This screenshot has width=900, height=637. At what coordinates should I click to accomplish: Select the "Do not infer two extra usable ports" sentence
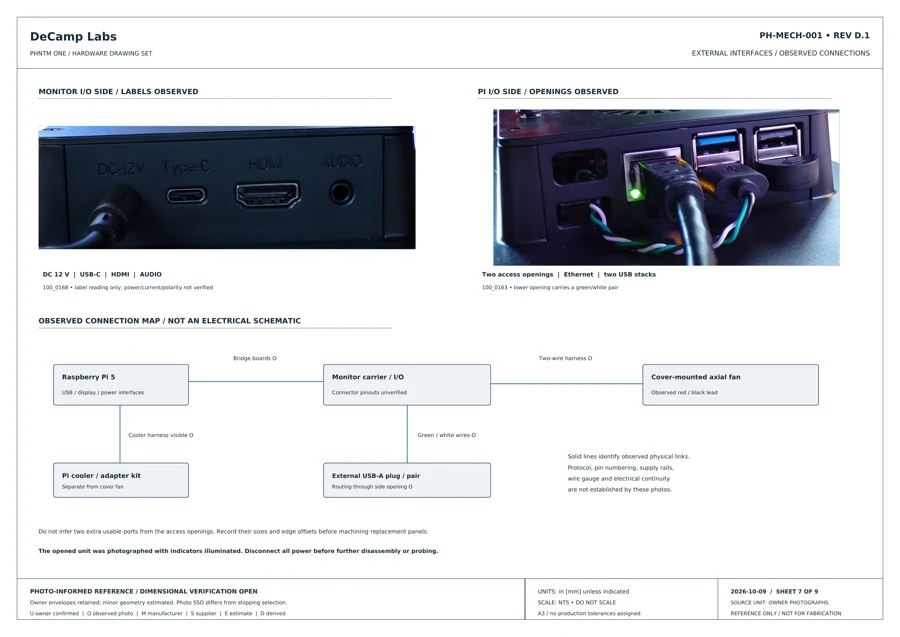click(233, 531)
